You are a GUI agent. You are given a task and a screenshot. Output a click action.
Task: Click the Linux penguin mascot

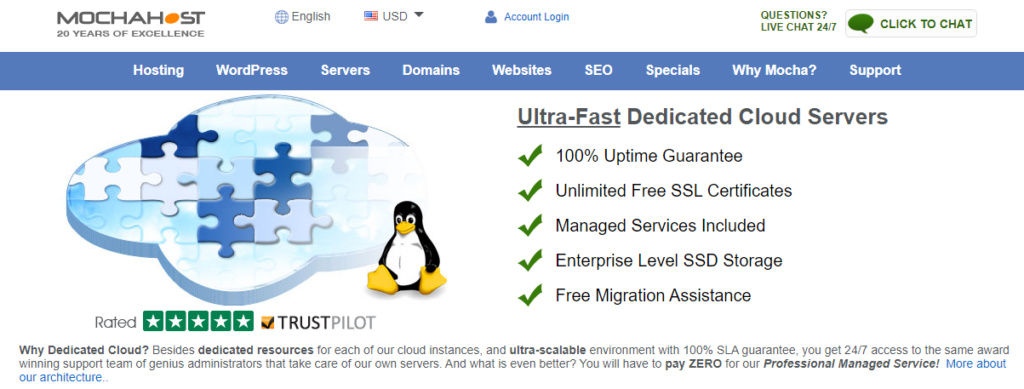point(406,248)
